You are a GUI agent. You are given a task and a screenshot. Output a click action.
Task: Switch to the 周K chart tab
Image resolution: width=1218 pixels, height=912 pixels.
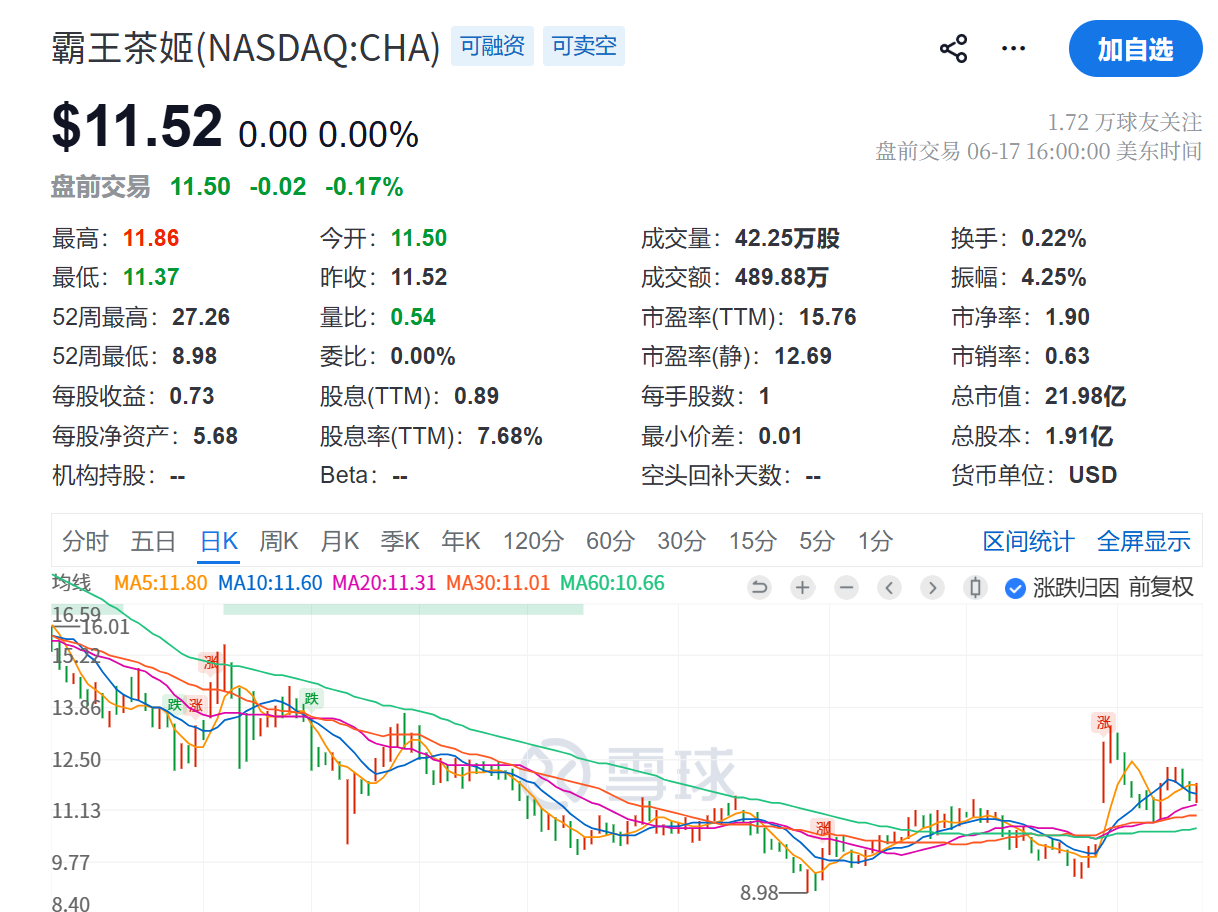pos(279,541)
